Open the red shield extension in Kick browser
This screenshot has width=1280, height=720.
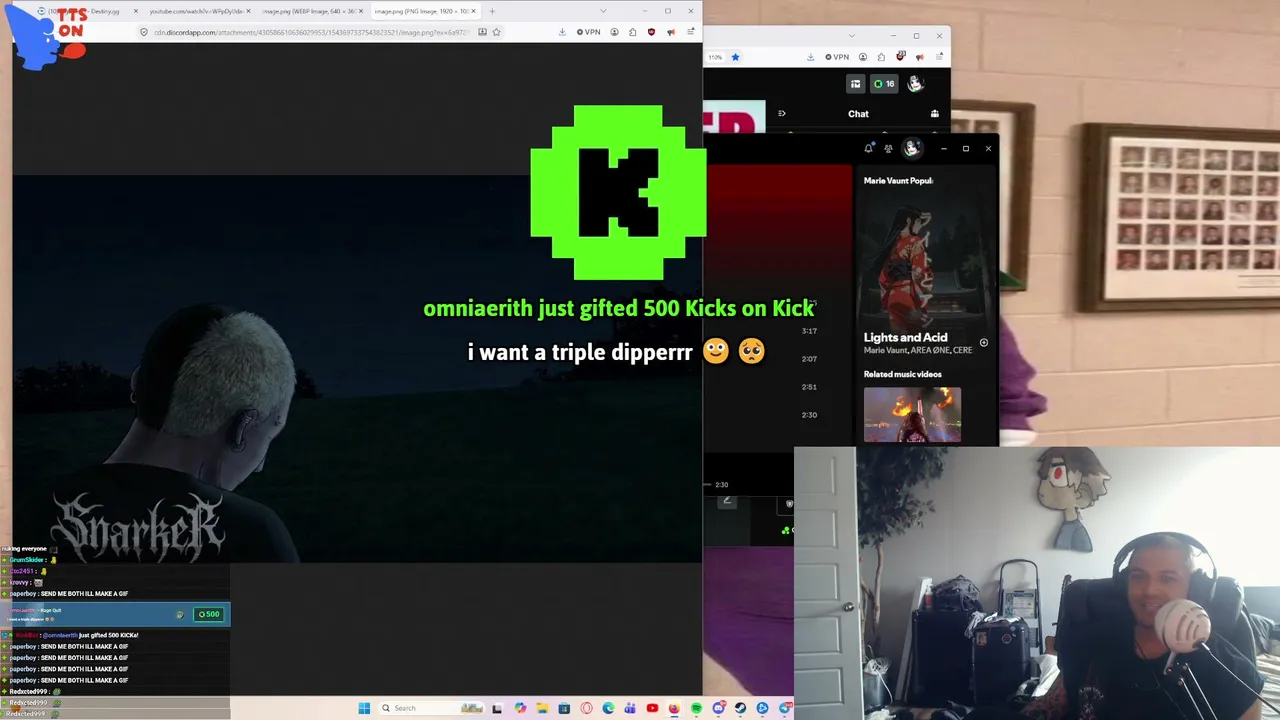901,57
